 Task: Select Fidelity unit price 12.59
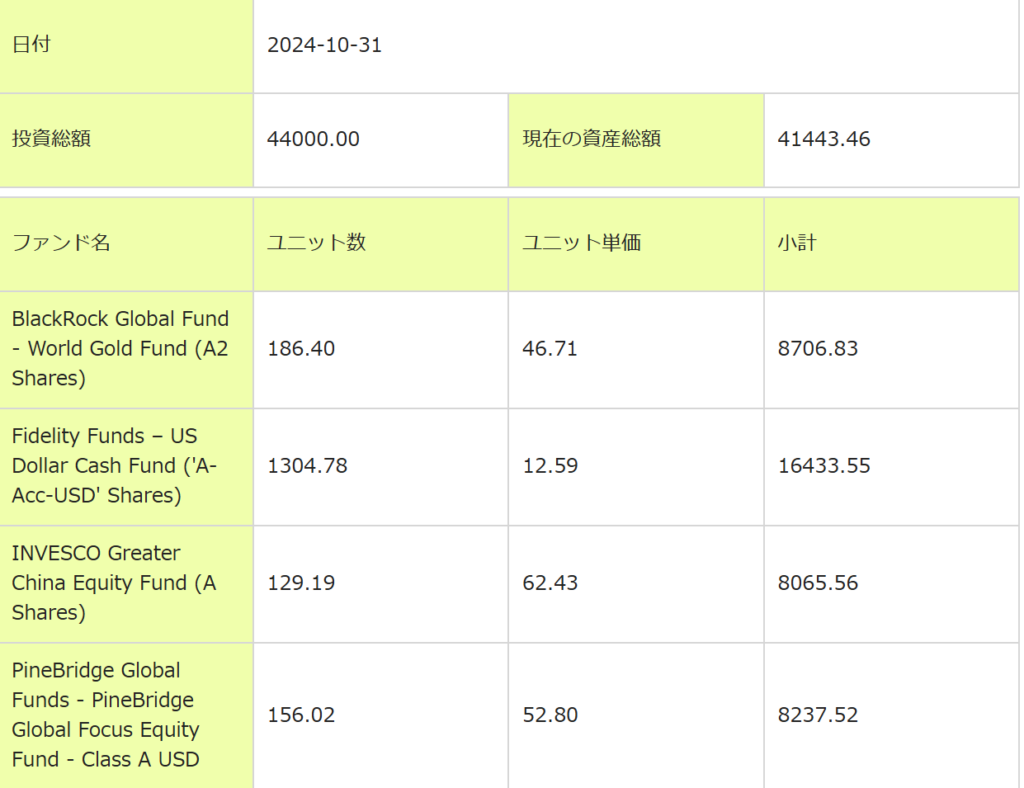pyautogui.click(x=550, y=466)
